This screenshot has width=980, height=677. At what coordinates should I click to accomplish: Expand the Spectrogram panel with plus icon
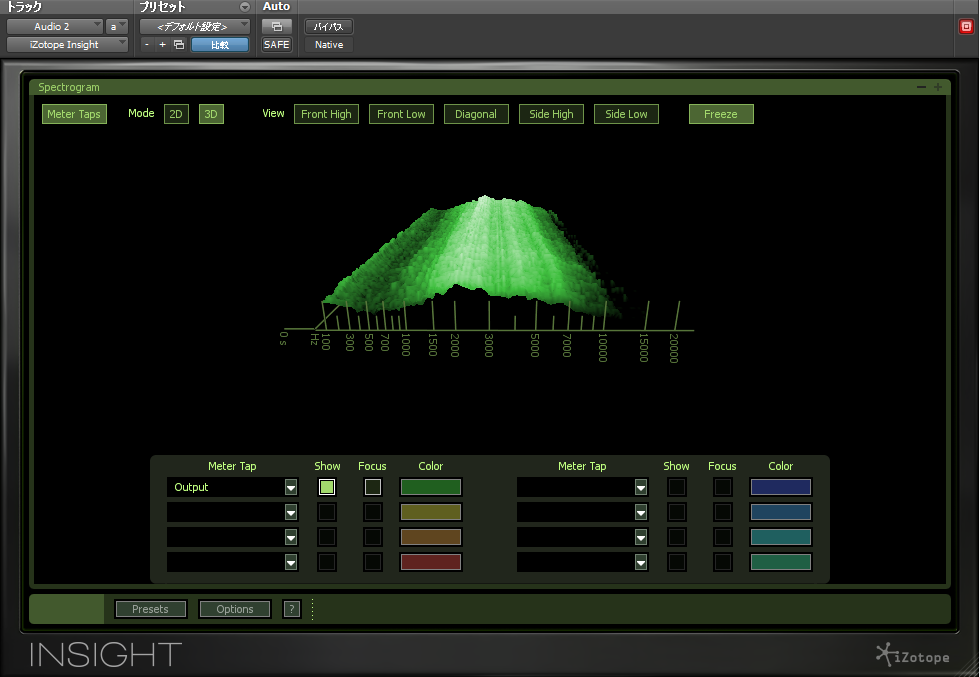[x=938, y=87]
